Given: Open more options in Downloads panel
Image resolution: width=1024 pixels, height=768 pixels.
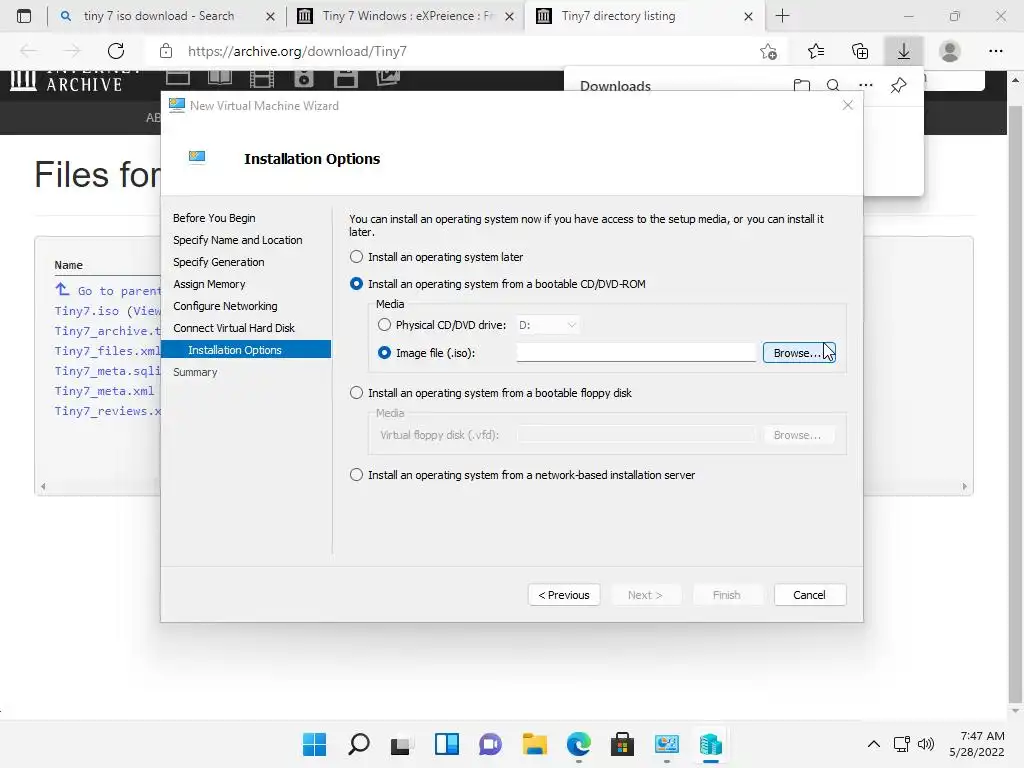Looking at the screenshot, I should pyautogui.click(x=866, y=85).
